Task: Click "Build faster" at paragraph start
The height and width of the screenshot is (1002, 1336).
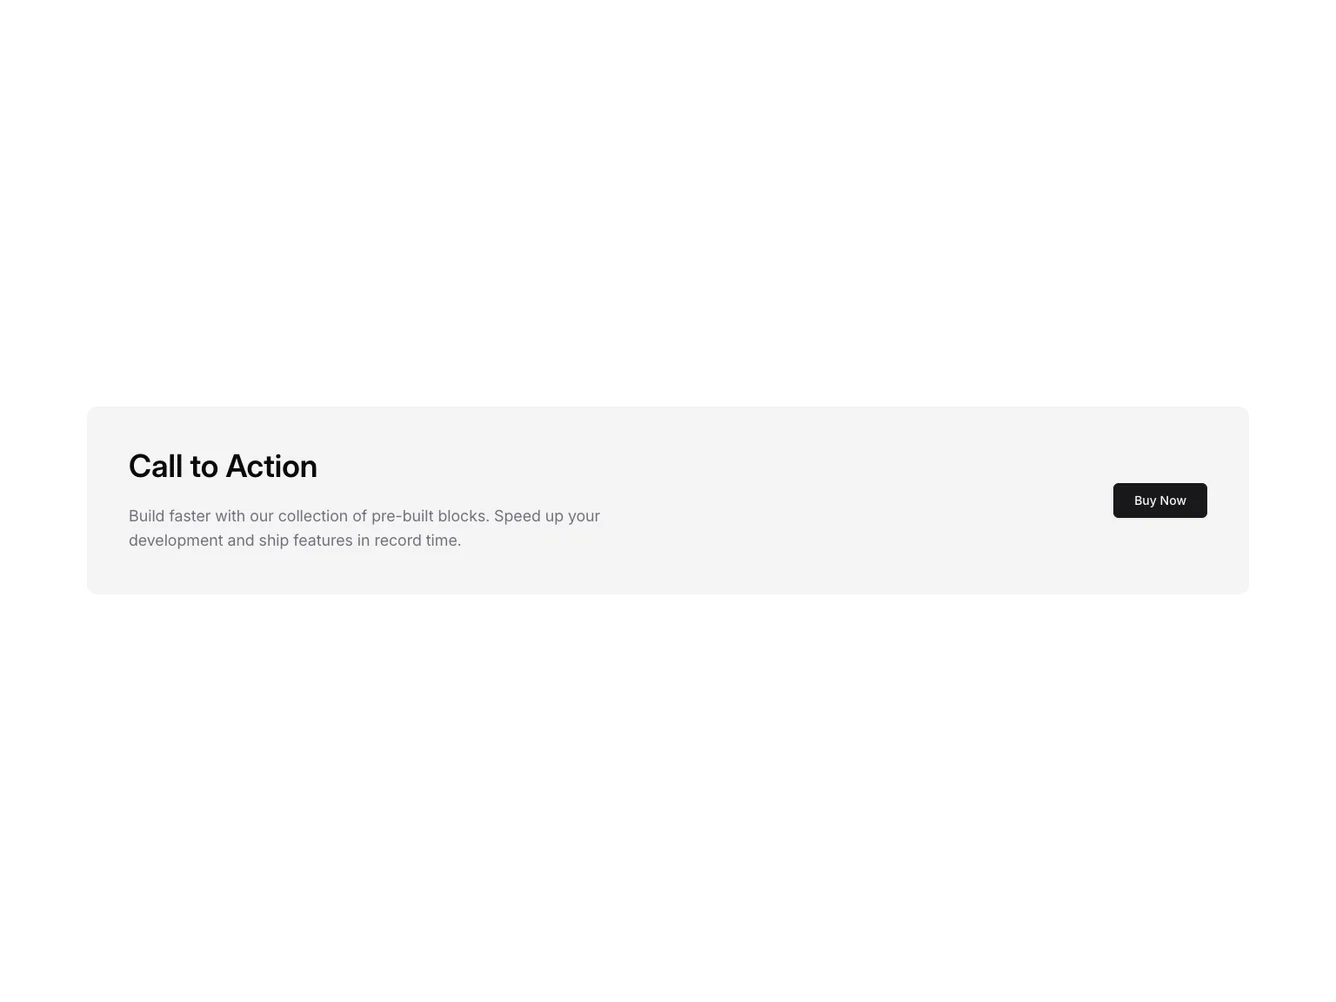Action: (x=170, y=516)
